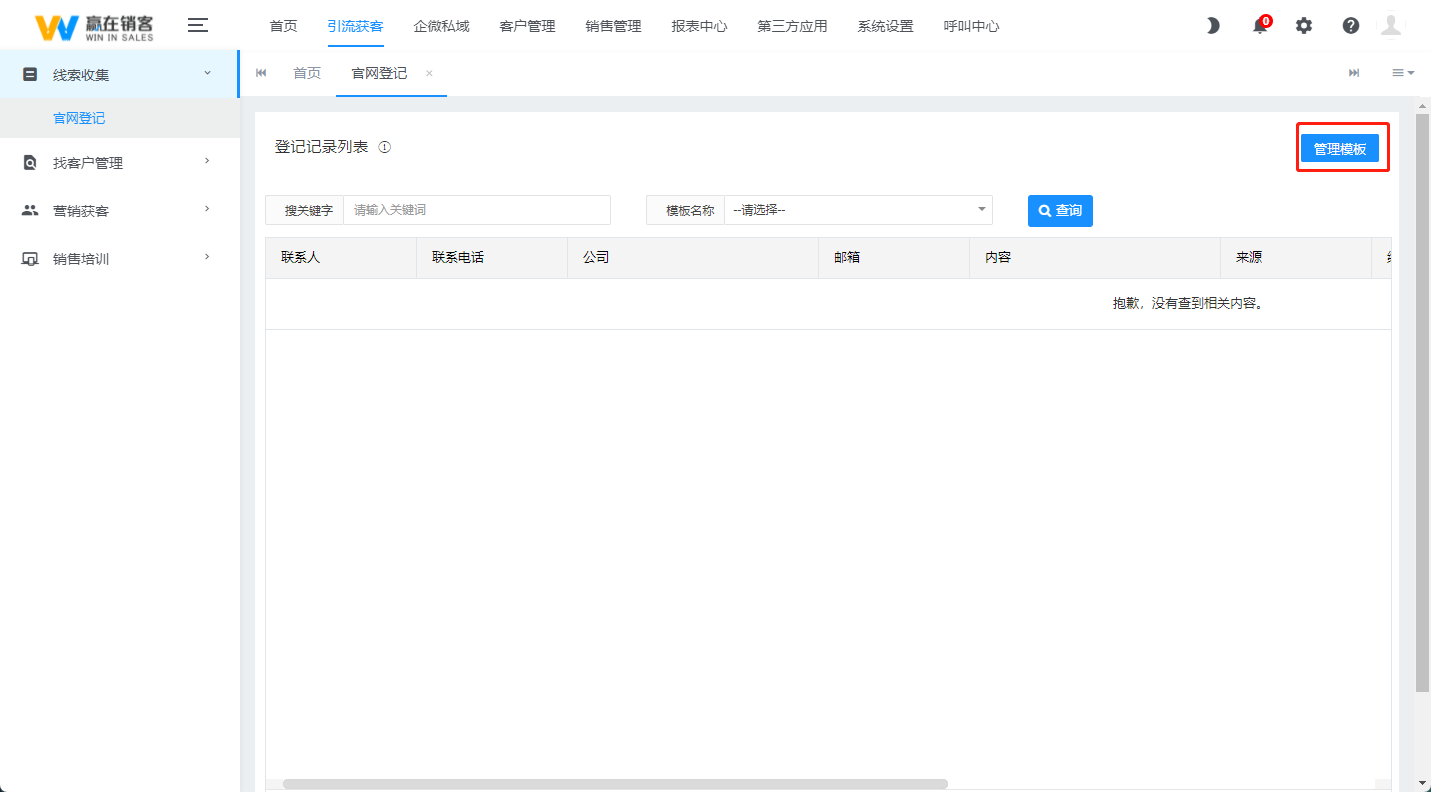The image size is (1431, 792).
Task: Open 销售管理 top menu
Action: (x=613, y=26)
